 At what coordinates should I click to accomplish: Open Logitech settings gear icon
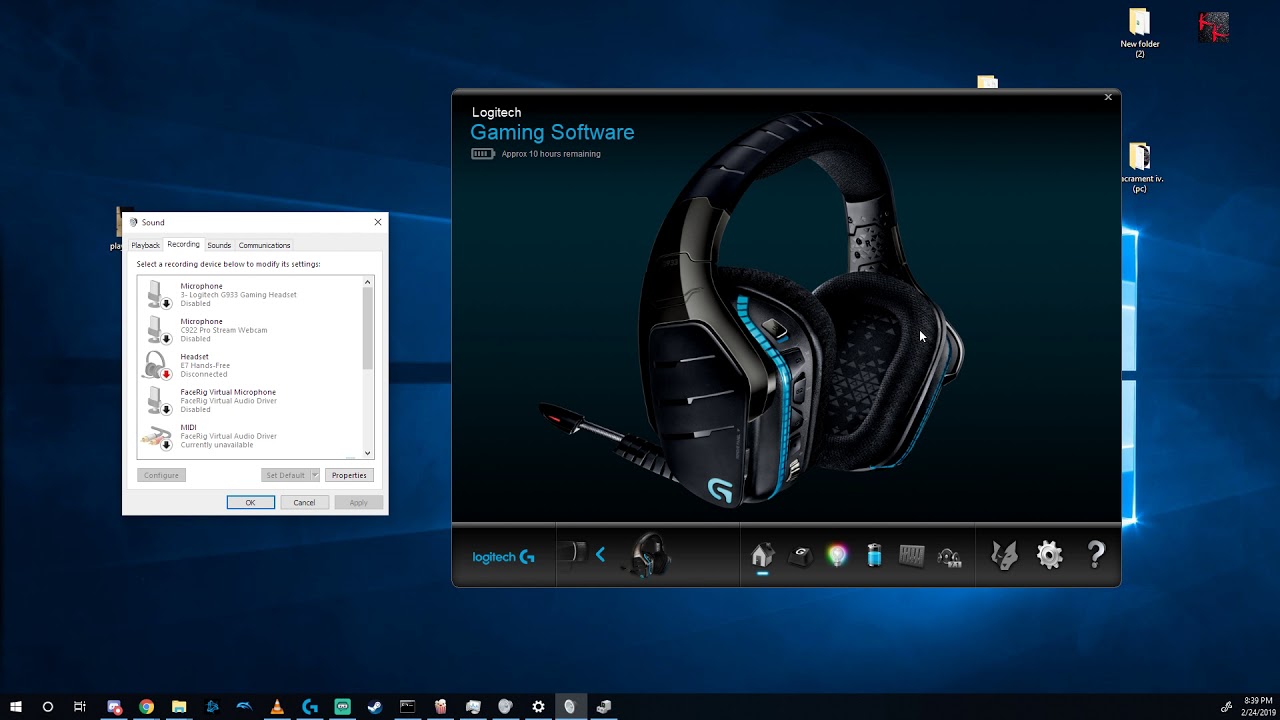coord(1050,555)
